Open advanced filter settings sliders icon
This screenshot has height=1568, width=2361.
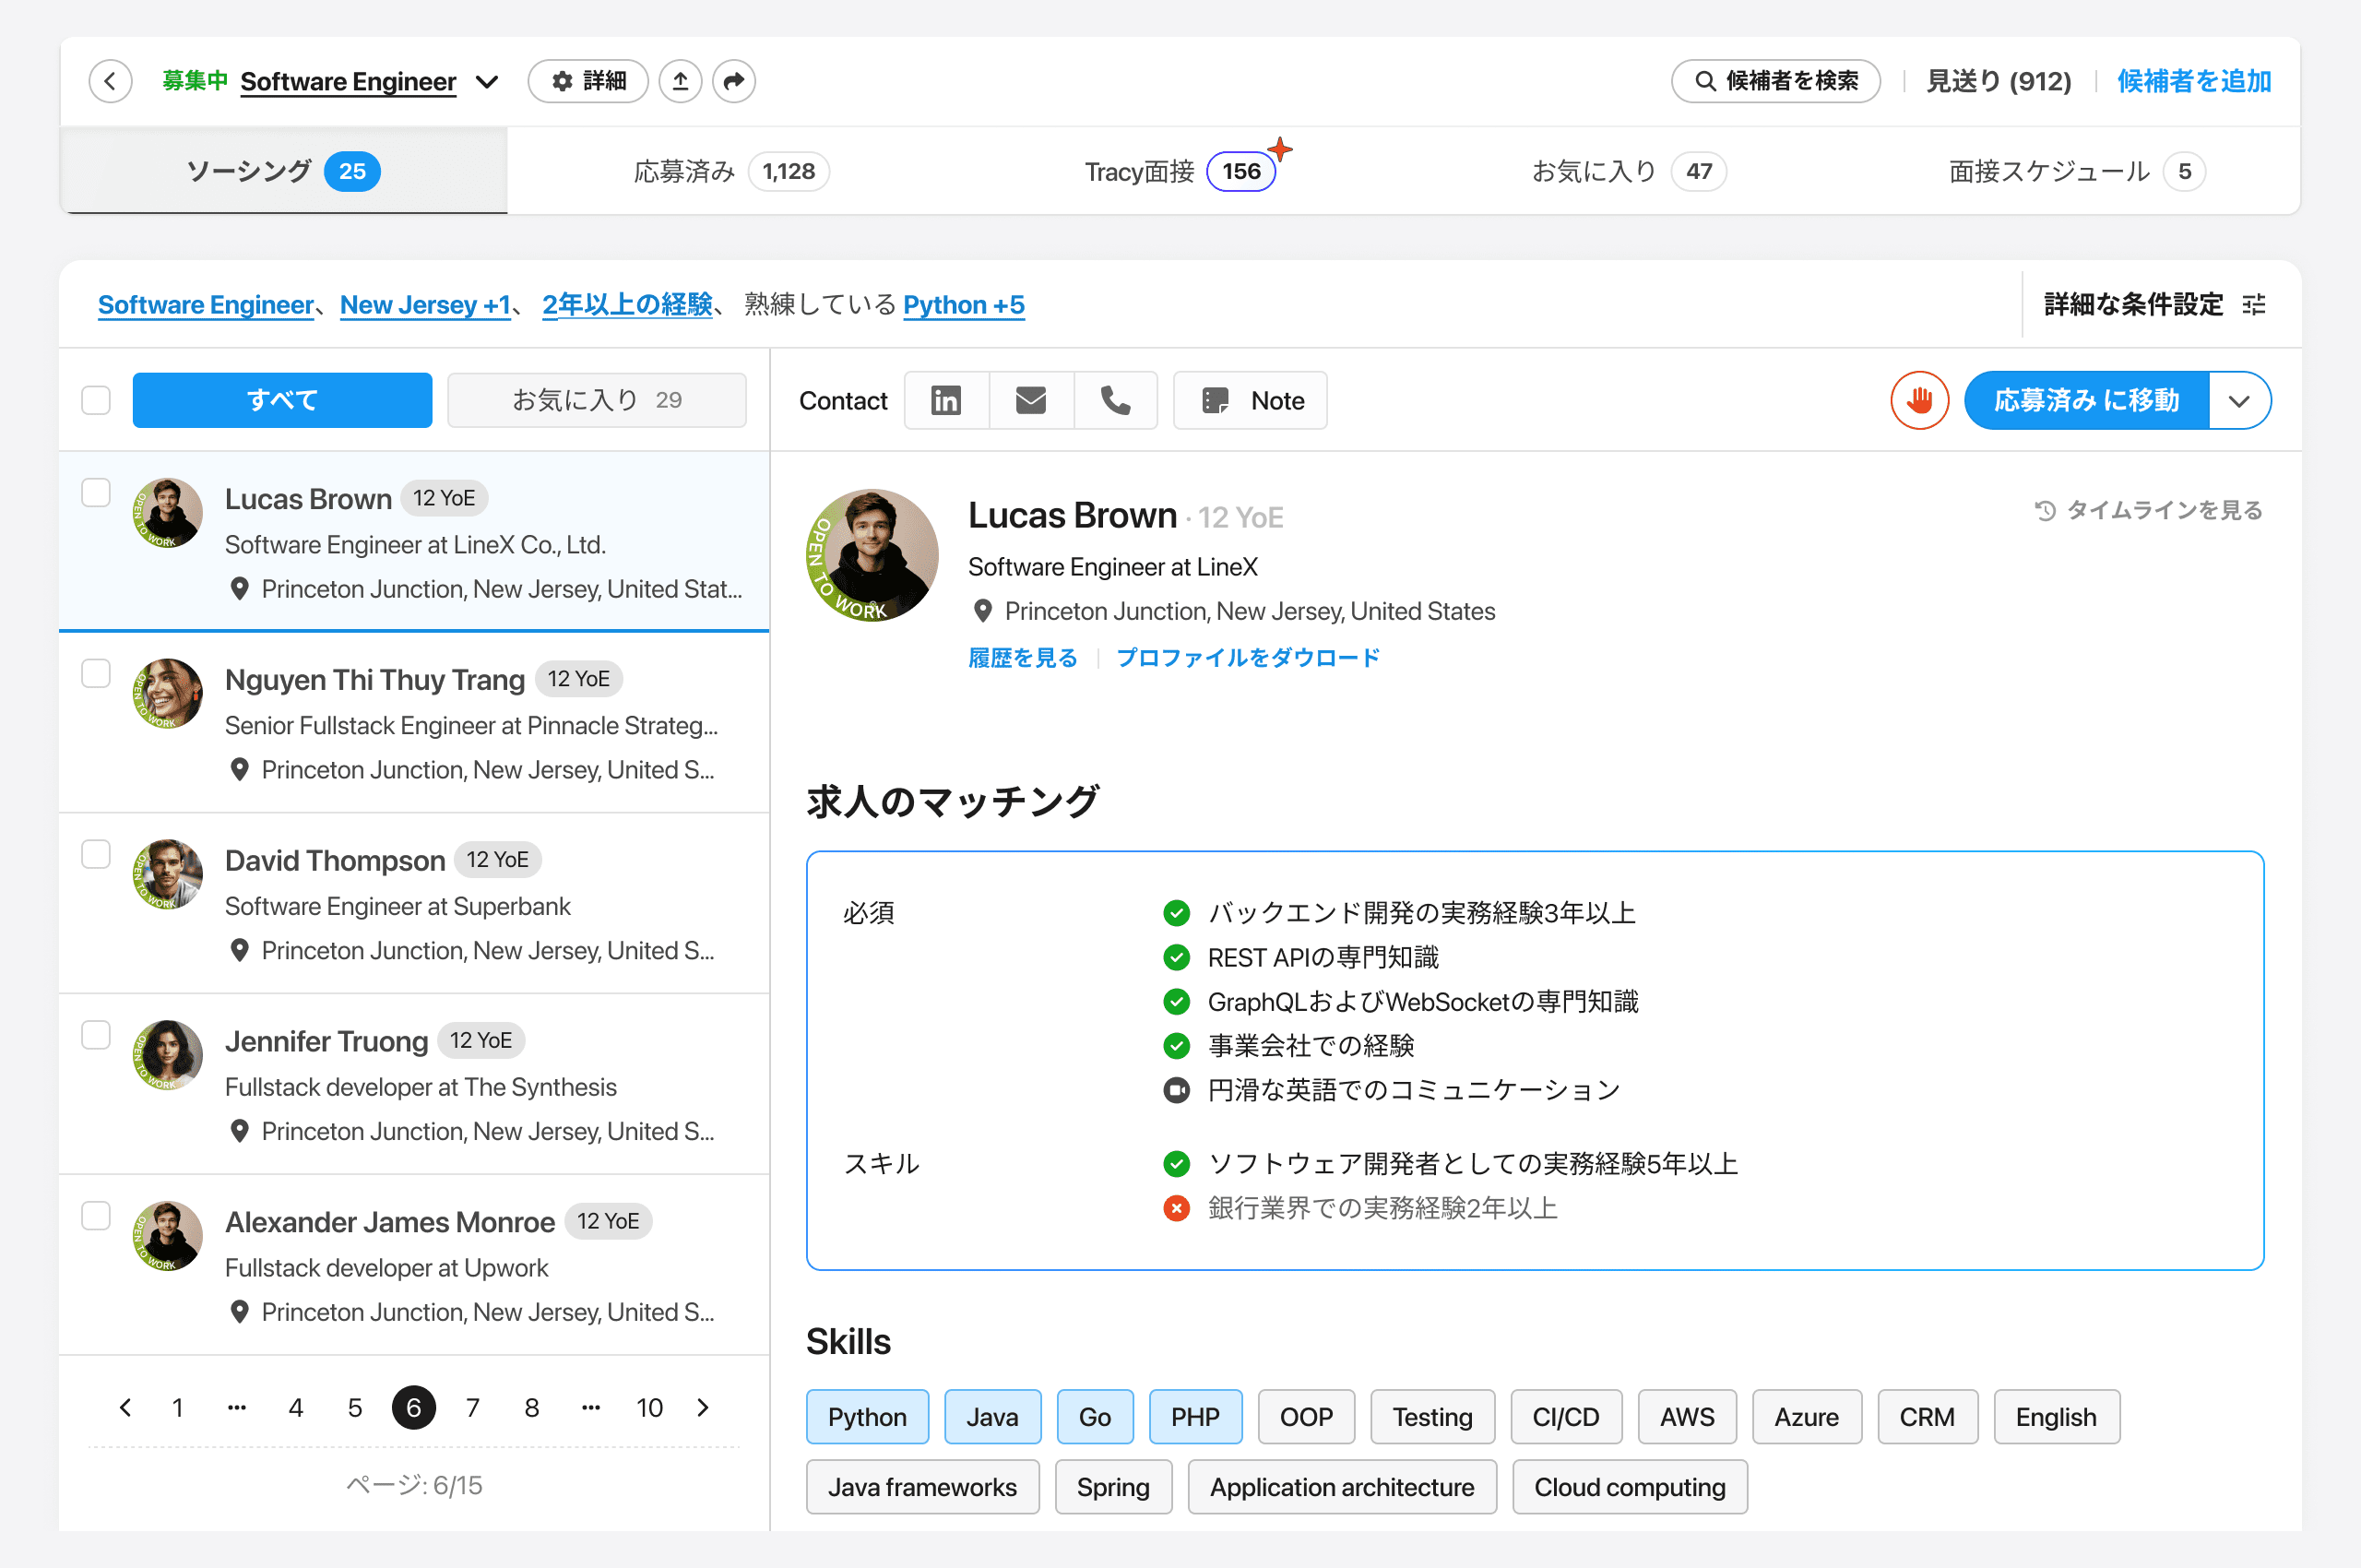pyautogui.click(x=2254, y=304)
